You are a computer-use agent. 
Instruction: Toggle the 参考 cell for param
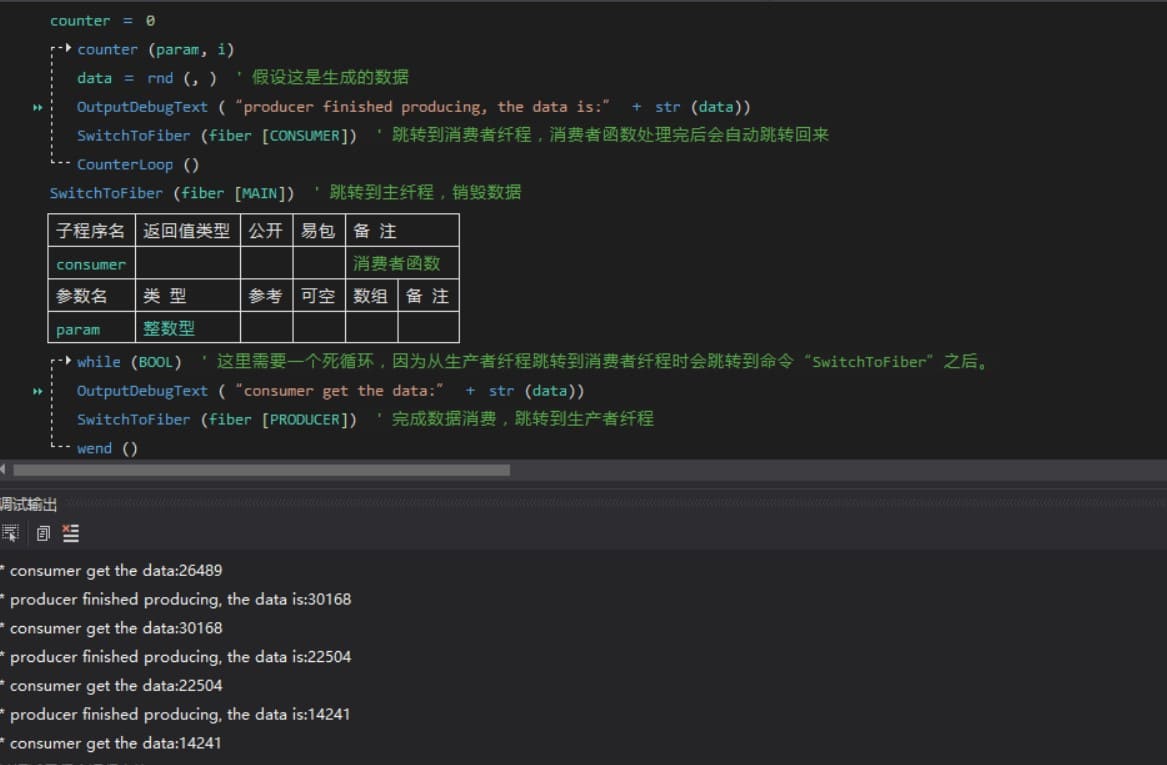[266, 328]
